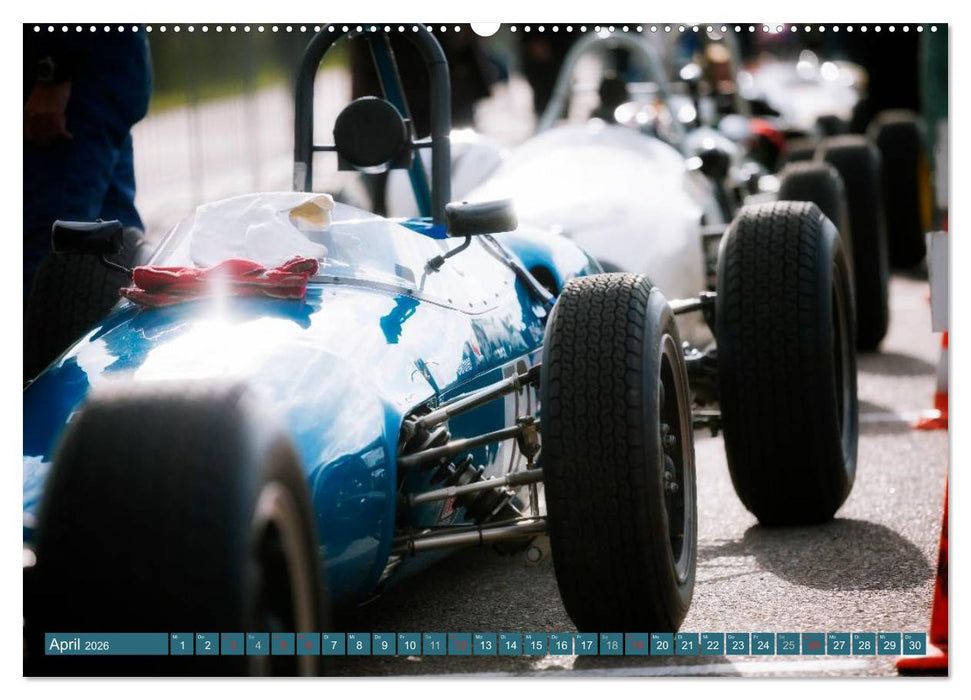Select the red holiday date 6
Viewport: 971px width, 700px height.
pos(308,646)
